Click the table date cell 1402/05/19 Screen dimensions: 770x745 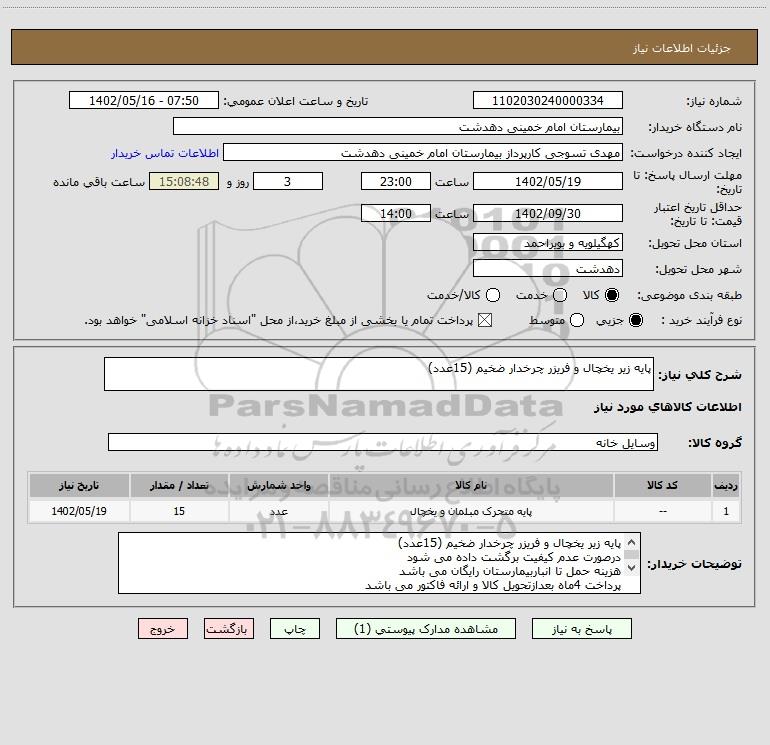click(x=79, y=511)
